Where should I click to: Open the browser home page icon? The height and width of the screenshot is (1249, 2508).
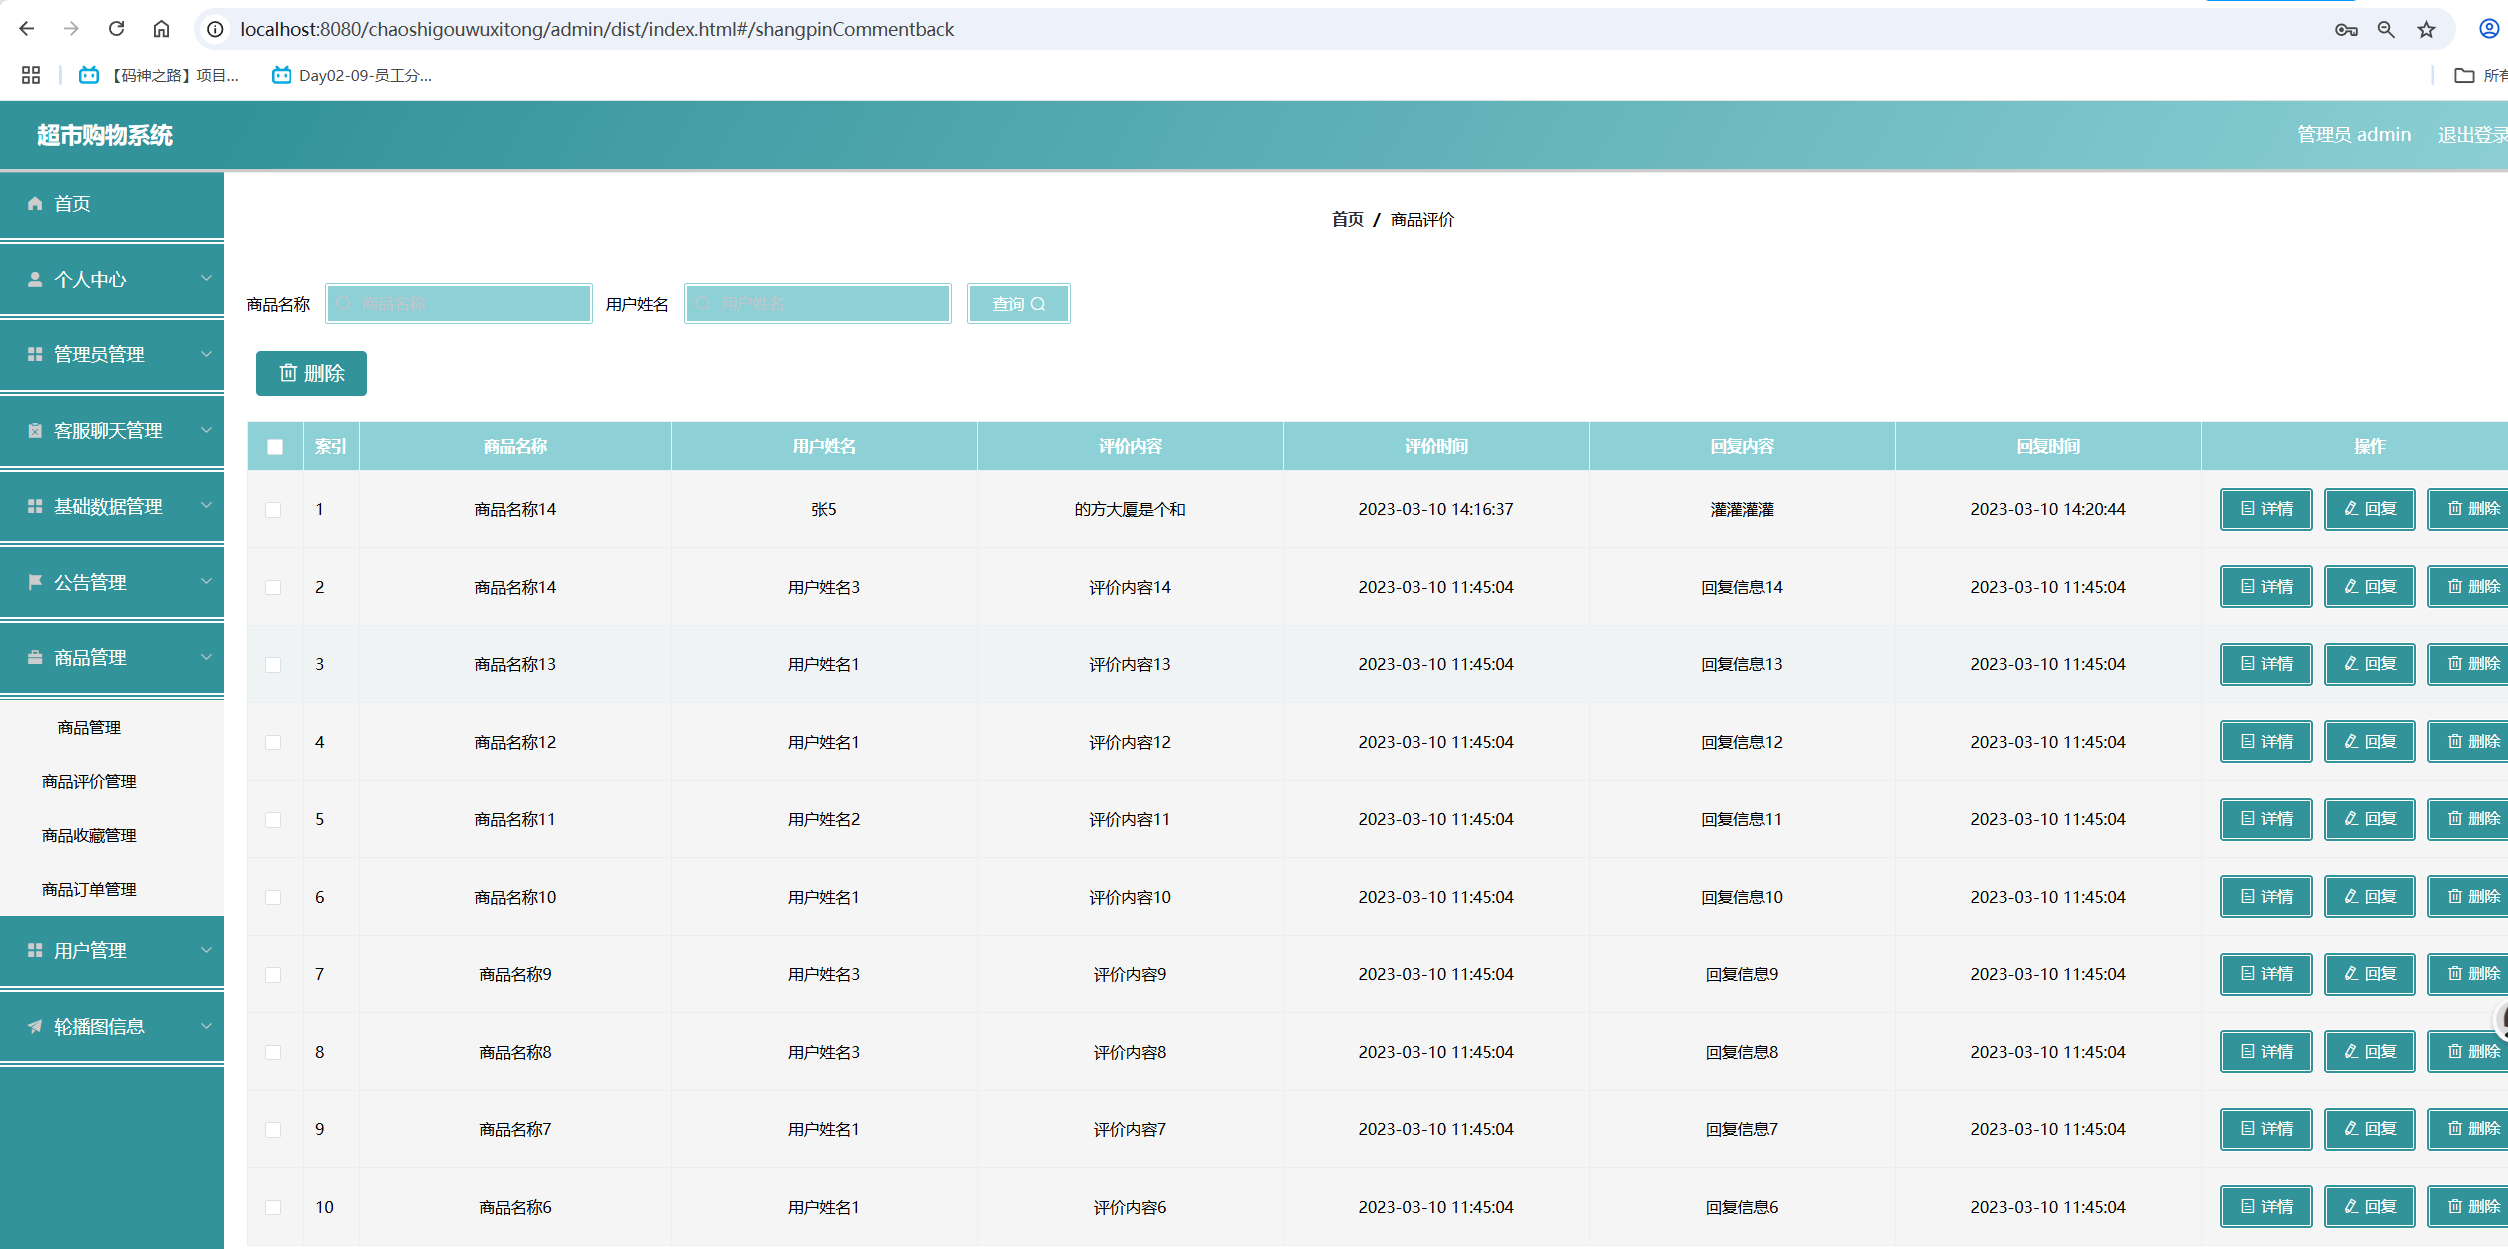pos(161,29)
